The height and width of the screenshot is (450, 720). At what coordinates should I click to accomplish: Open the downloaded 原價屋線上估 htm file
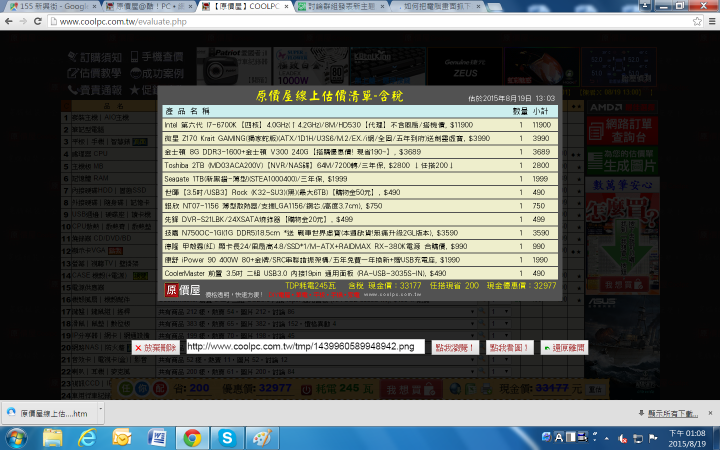(51, 413)
